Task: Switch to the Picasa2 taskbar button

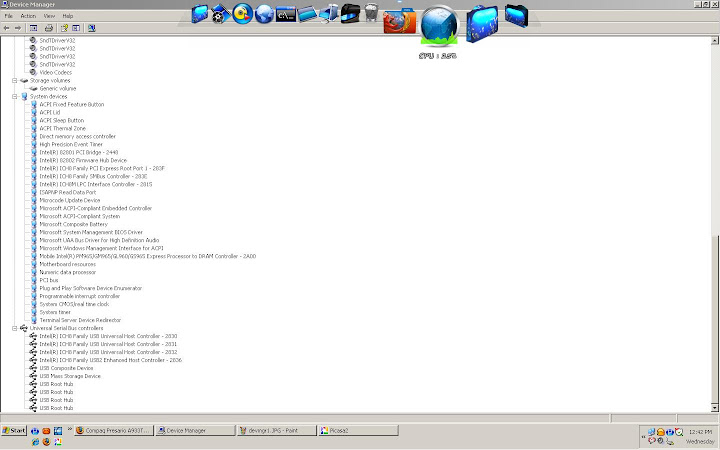Action: pos(358,431)
